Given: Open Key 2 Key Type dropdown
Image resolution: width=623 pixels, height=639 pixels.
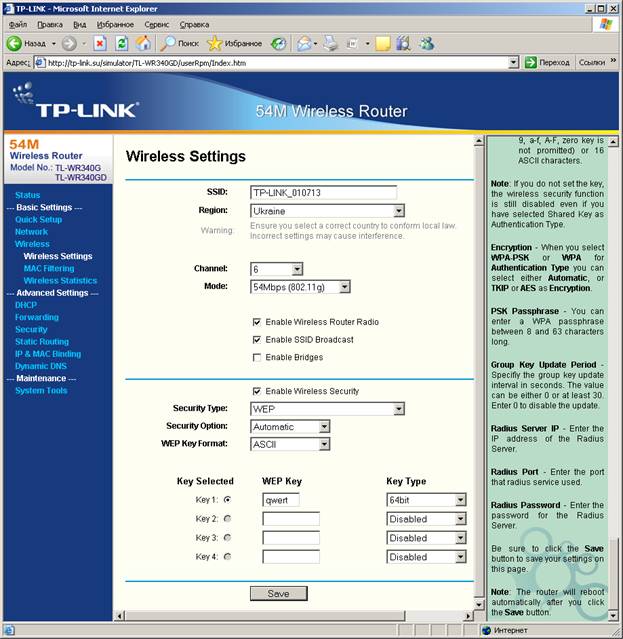Looking at the screenshot, I should 426,519.
